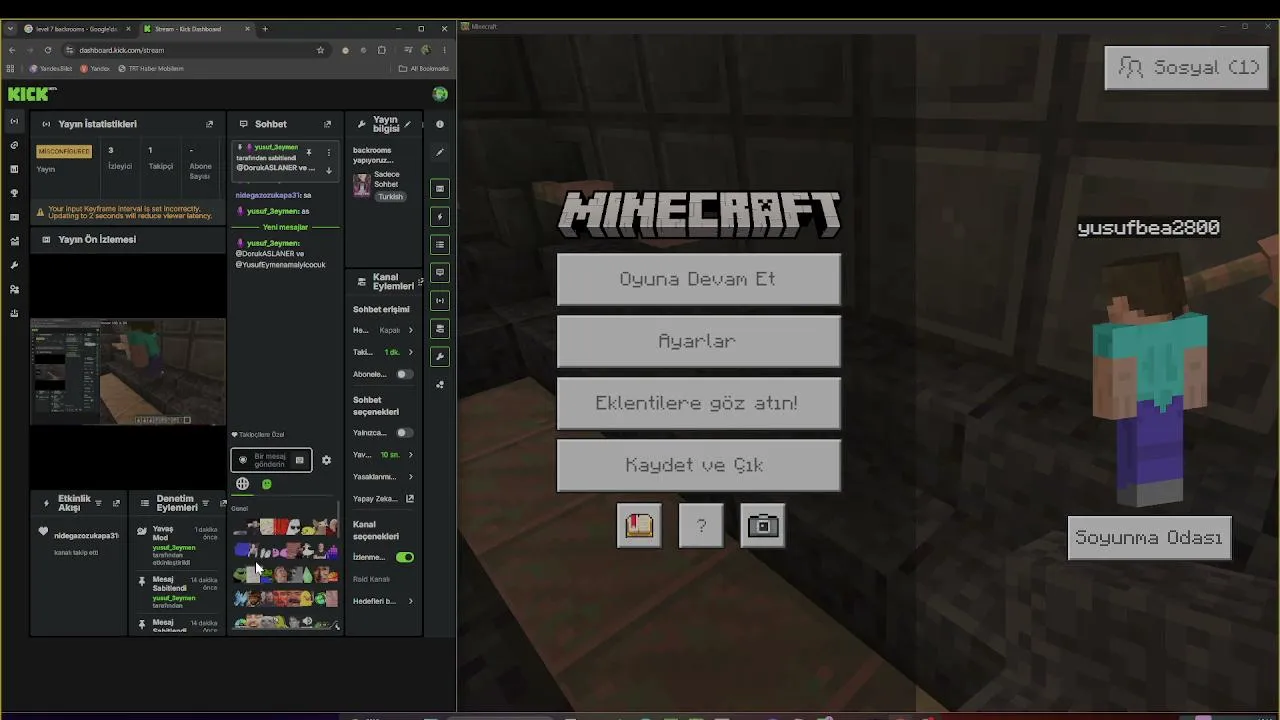Click the pencil icon in the right widget strip

coord(440,153)
